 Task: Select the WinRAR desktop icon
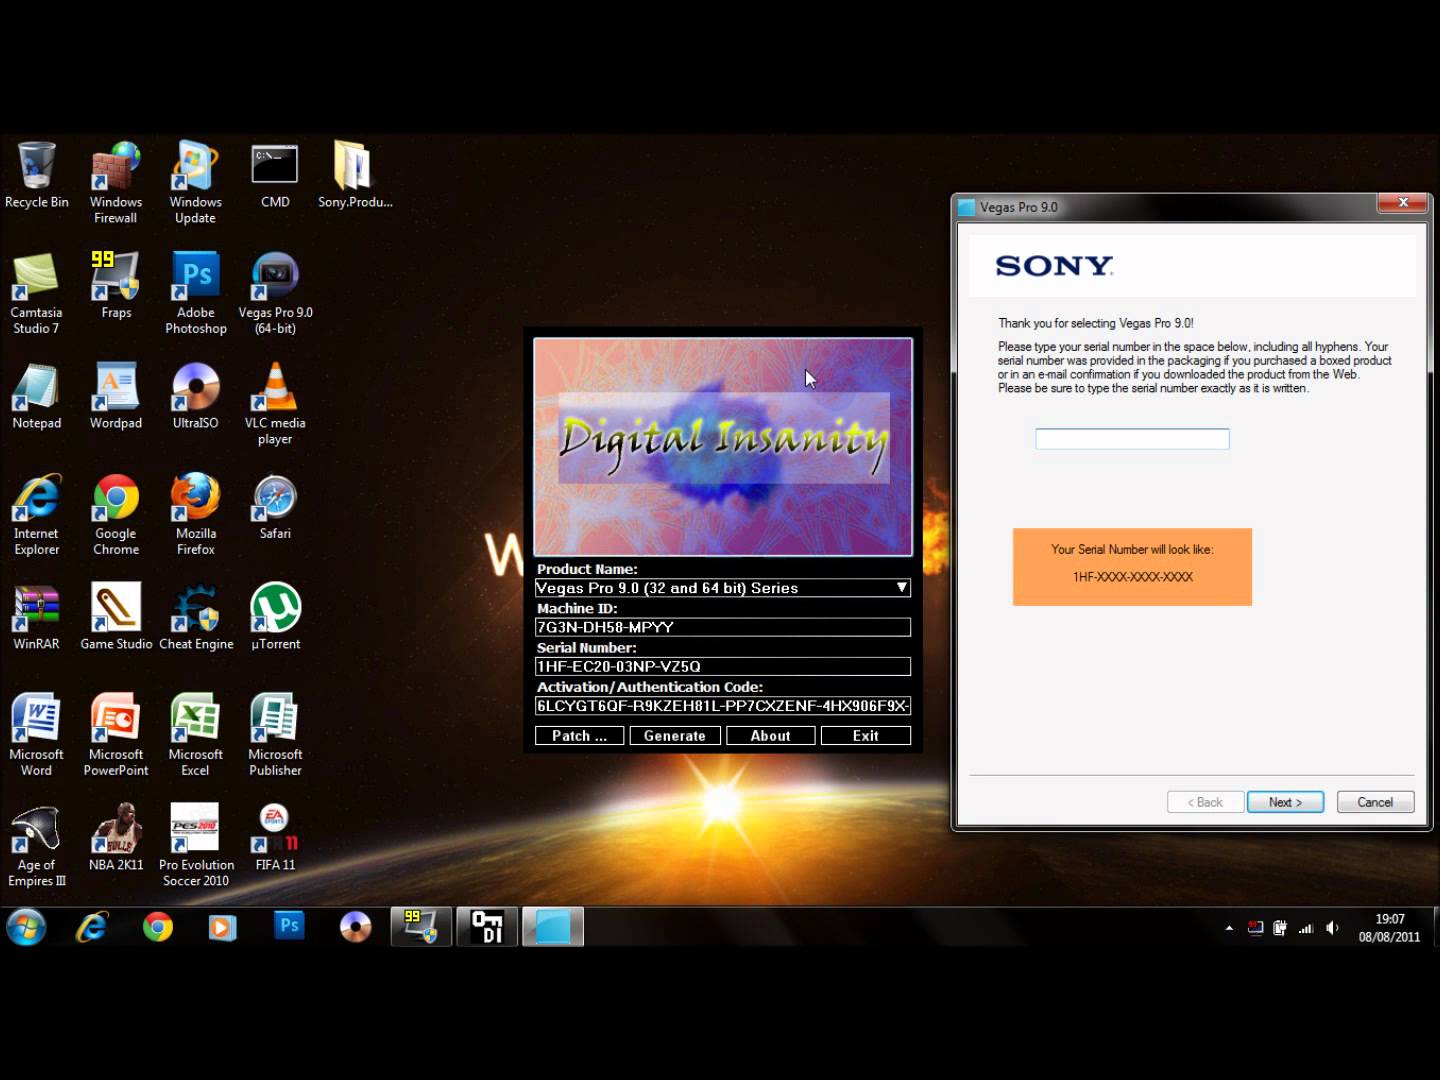37,618
